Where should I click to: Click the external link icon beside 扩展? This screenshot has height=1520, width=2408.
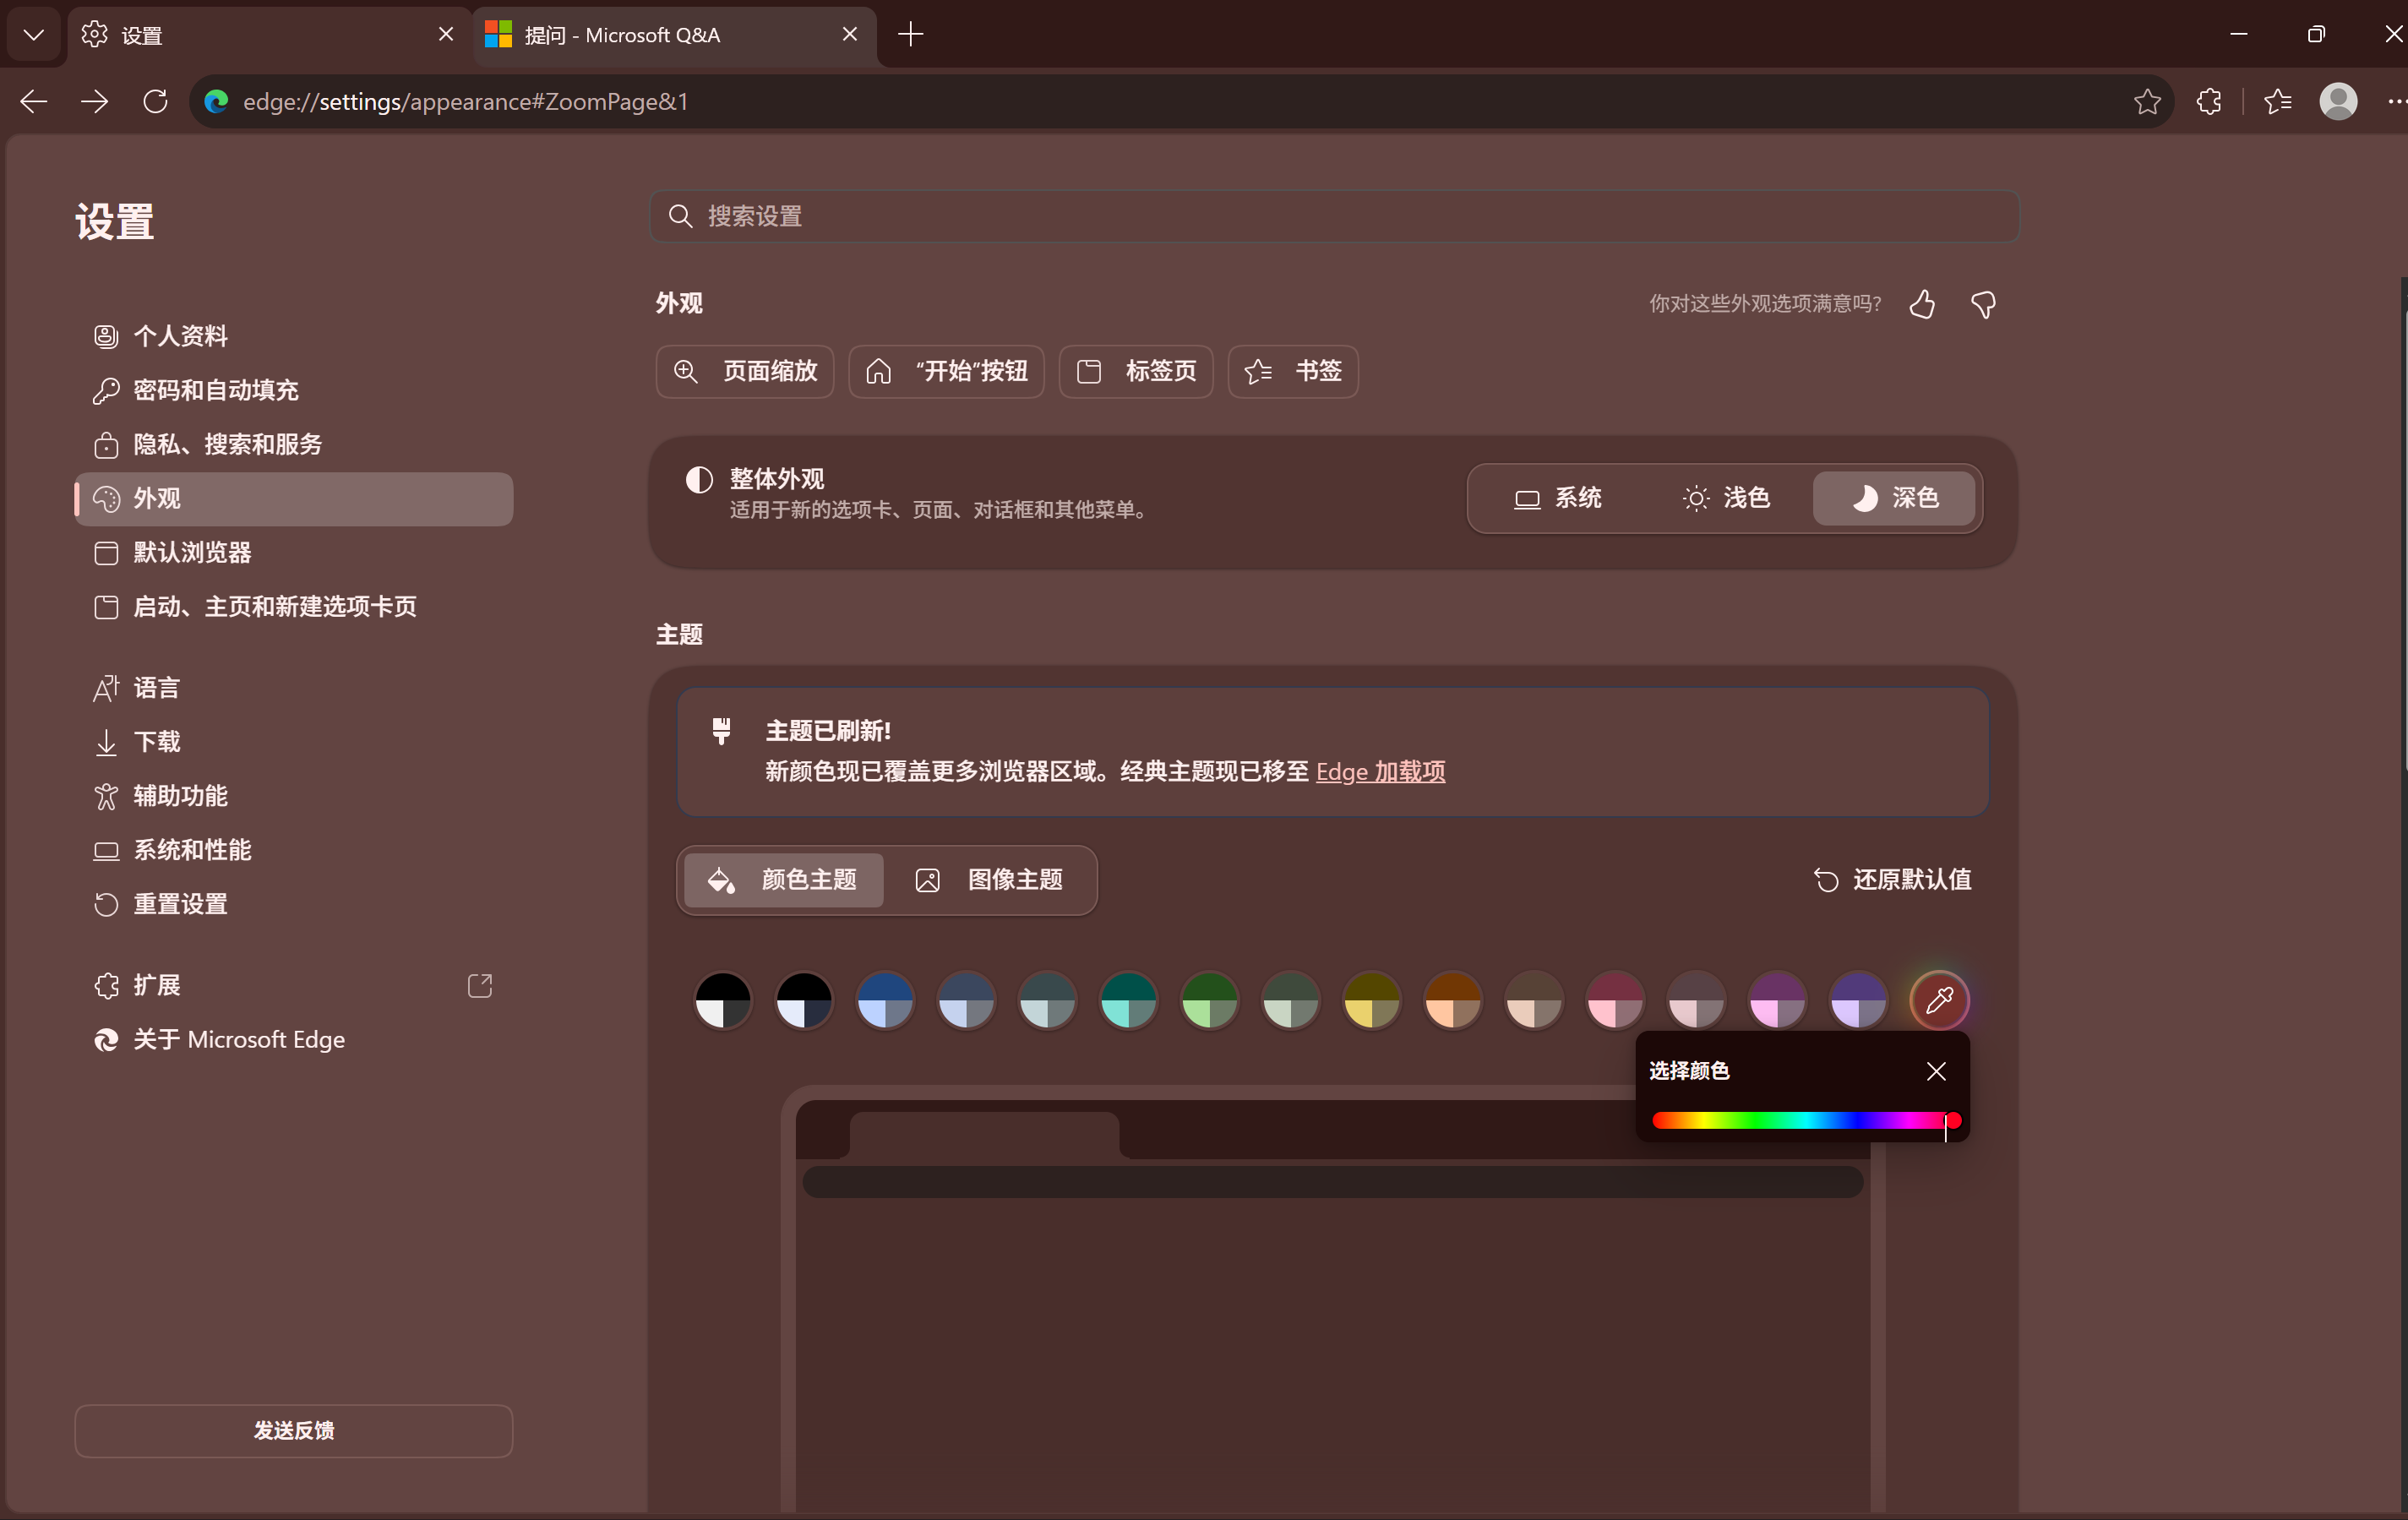pos(480,985)
